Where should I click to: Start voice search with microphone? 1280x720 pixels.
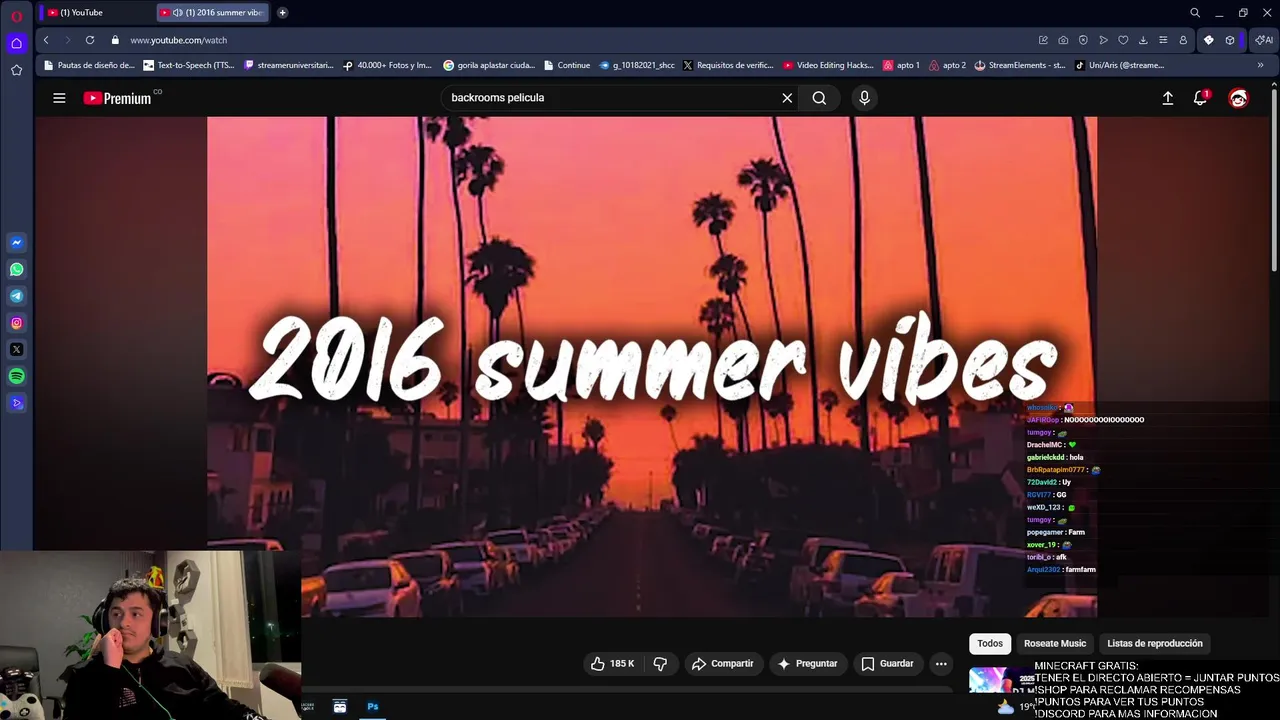[x=864, y=98]
